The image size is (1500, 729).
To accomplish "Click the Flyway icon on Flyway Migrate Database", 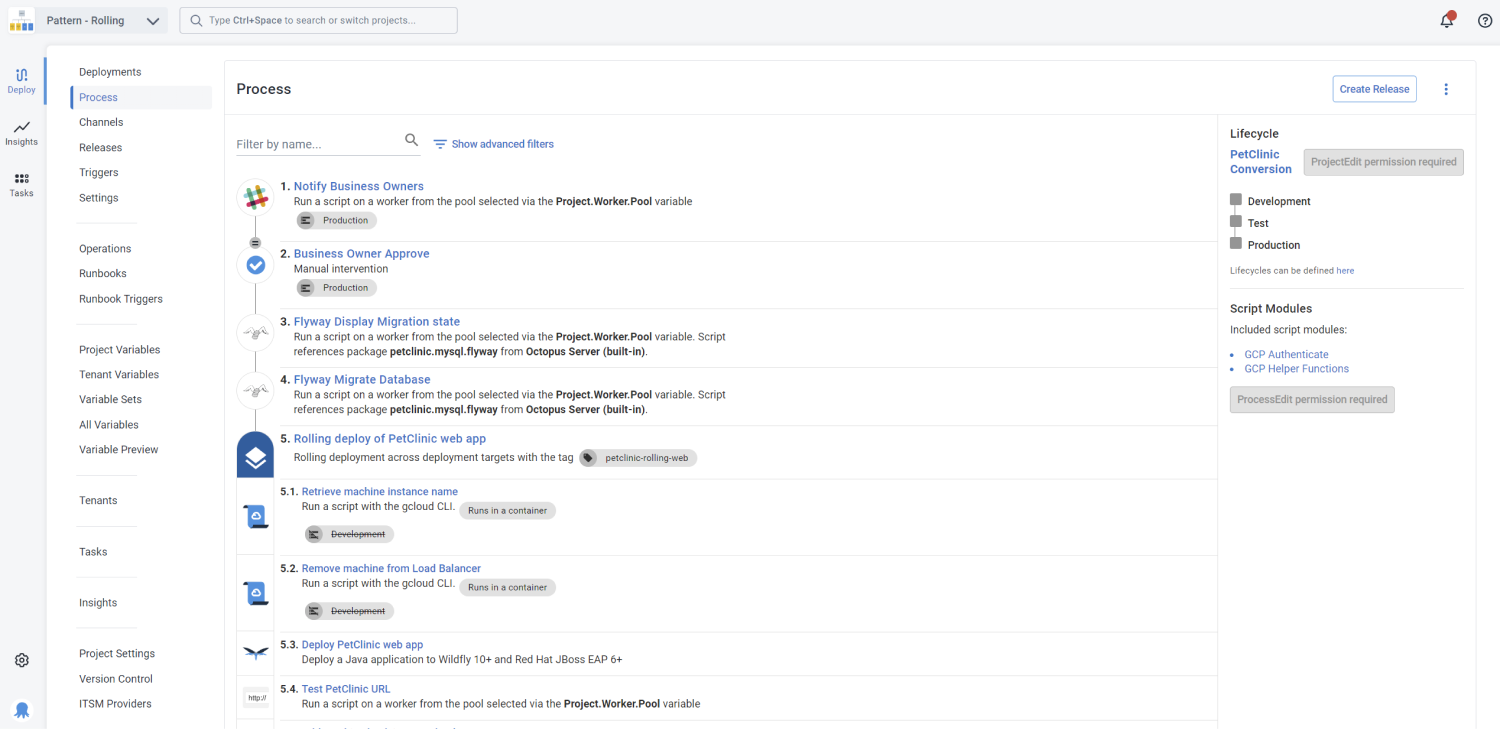I will point(255,390).
